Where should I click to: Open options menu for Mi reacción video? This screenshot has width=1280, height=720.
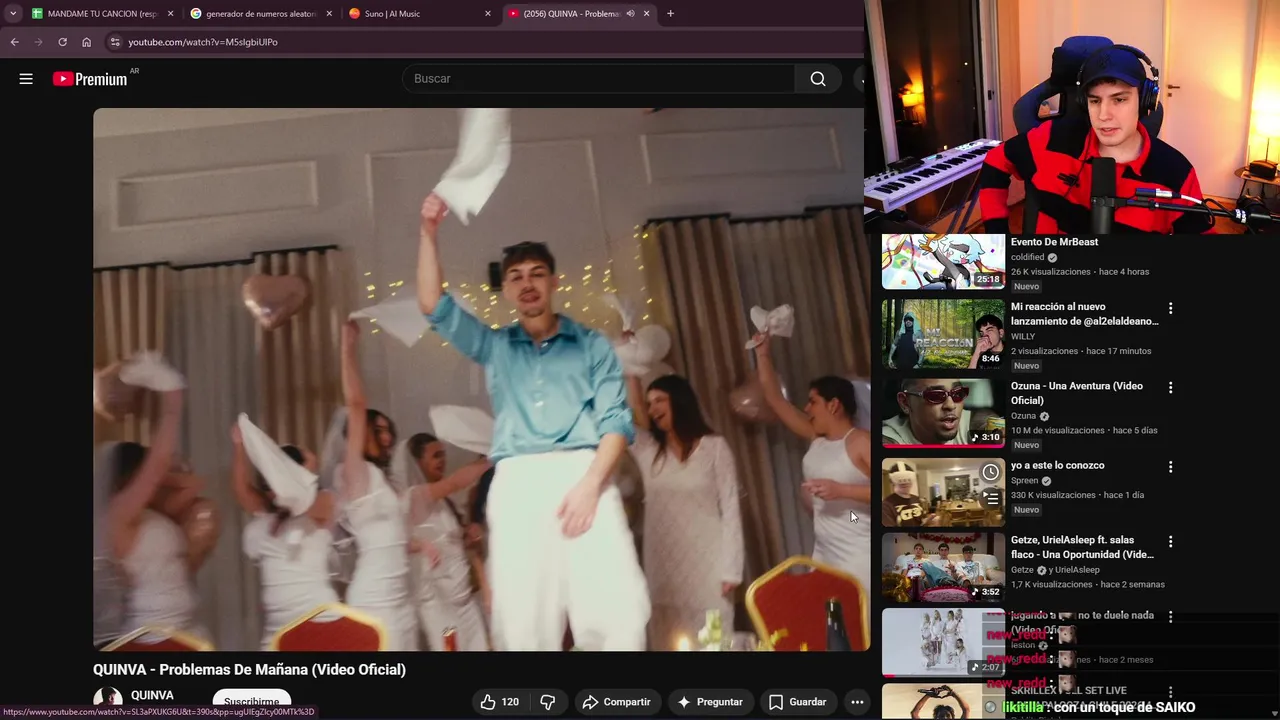coord(1170,308)
